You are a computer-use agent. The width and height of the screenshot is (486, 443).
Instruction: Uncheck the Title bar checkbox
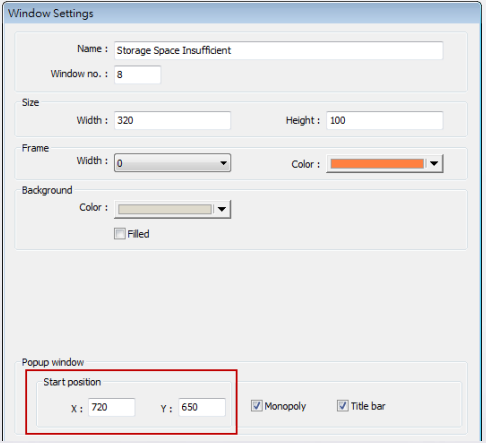click(x=343, y=406)
